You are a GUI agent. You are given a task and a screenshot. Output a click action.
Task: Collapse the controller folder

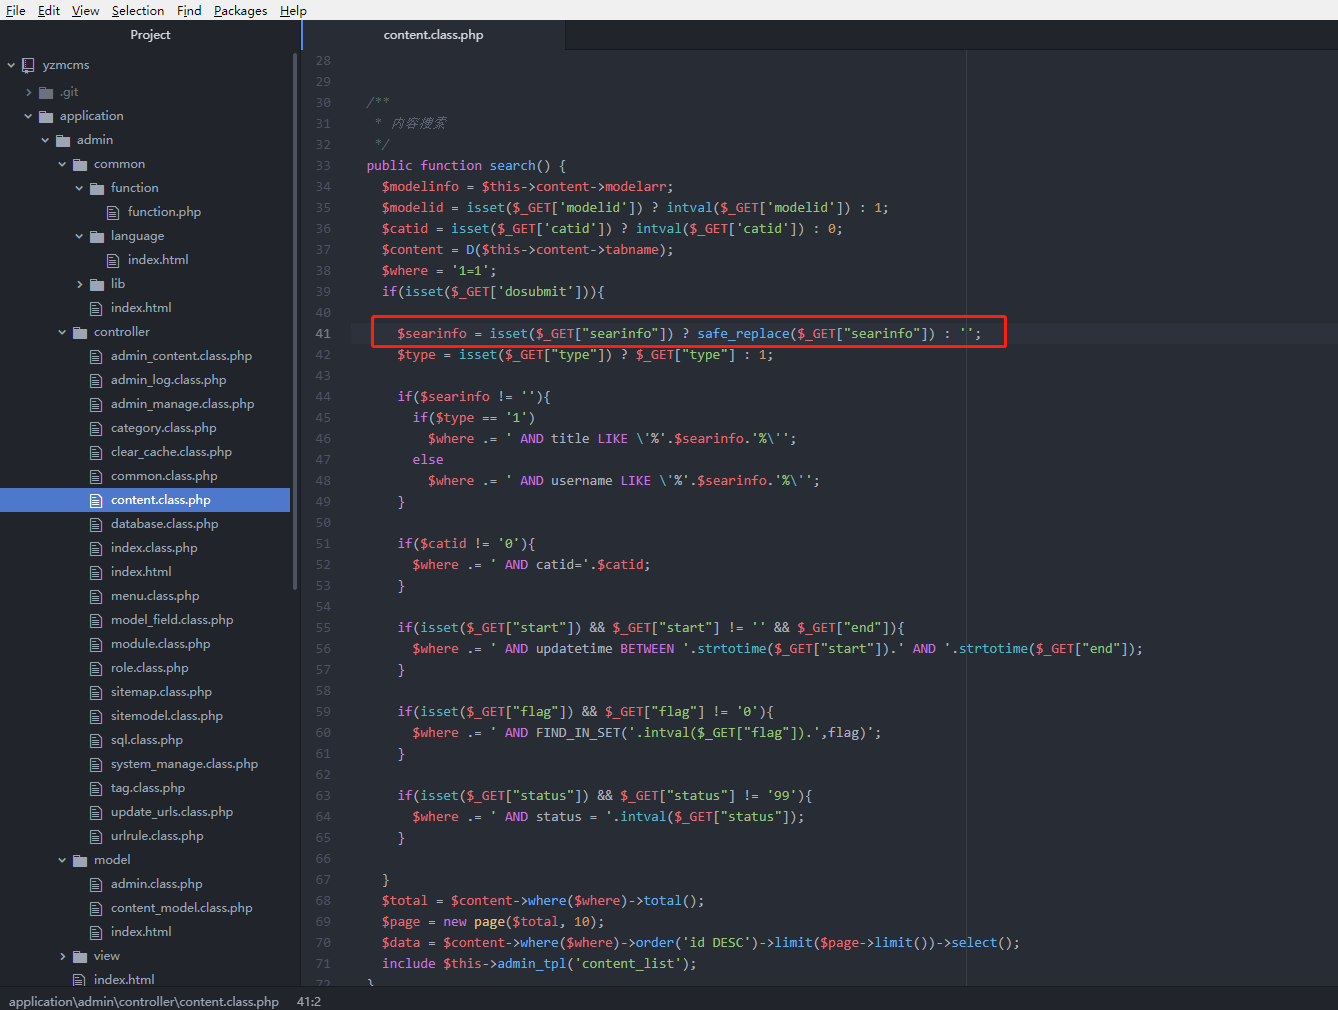tap(62, 332)
